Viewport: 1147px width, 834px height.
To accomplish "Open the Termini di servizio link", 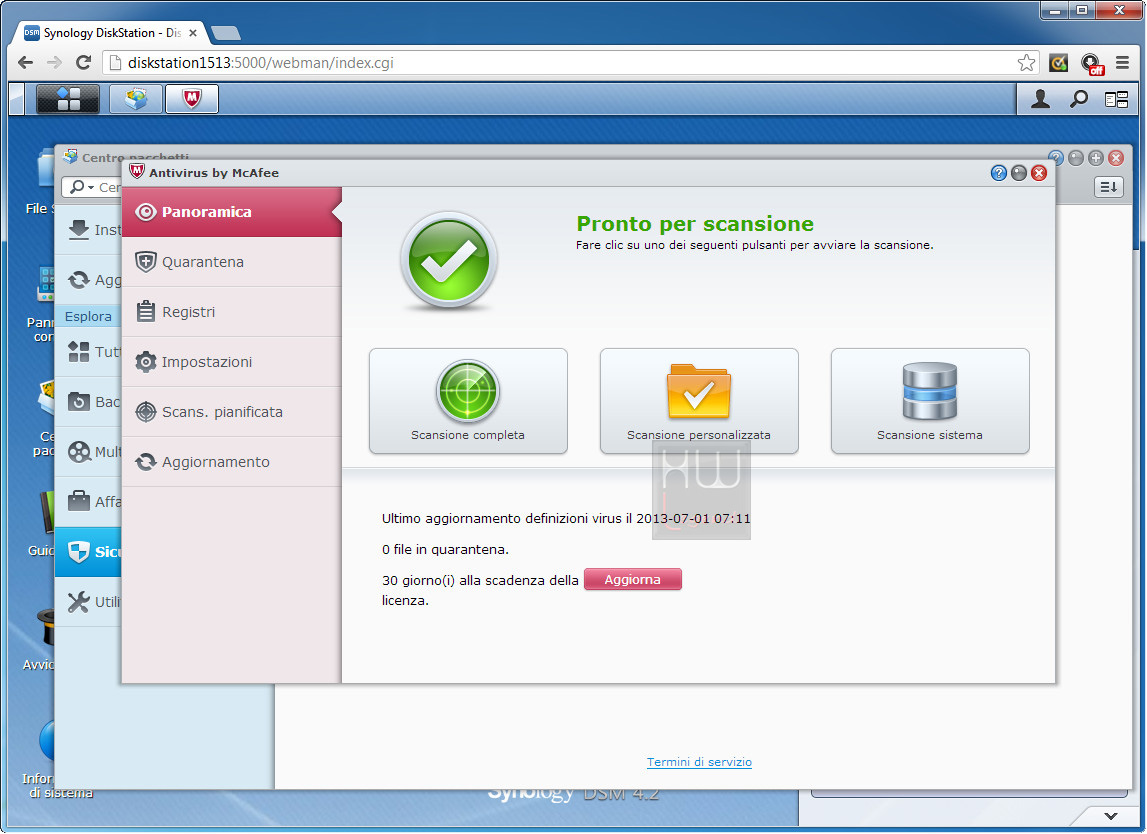I will [699, 762].
